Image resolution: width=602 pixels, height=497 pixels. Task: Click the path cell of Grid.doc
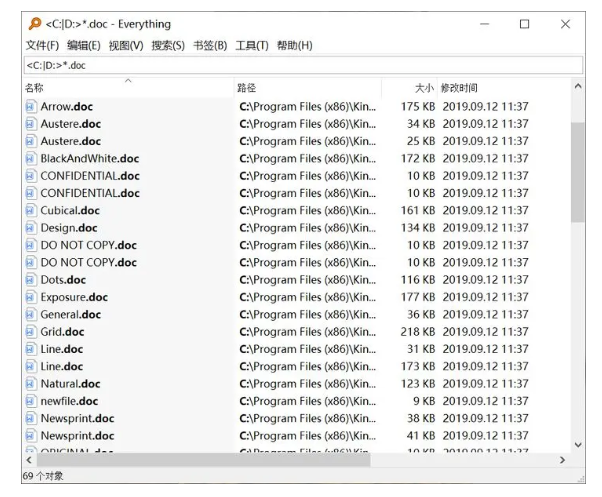pyautogui.click(x=308, y=332)
